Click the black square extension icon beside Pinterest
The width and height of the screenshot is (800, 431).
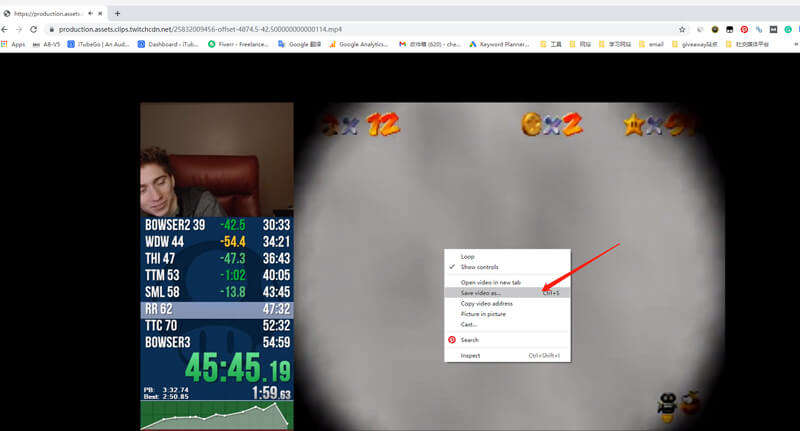click(x=730, y=30)
